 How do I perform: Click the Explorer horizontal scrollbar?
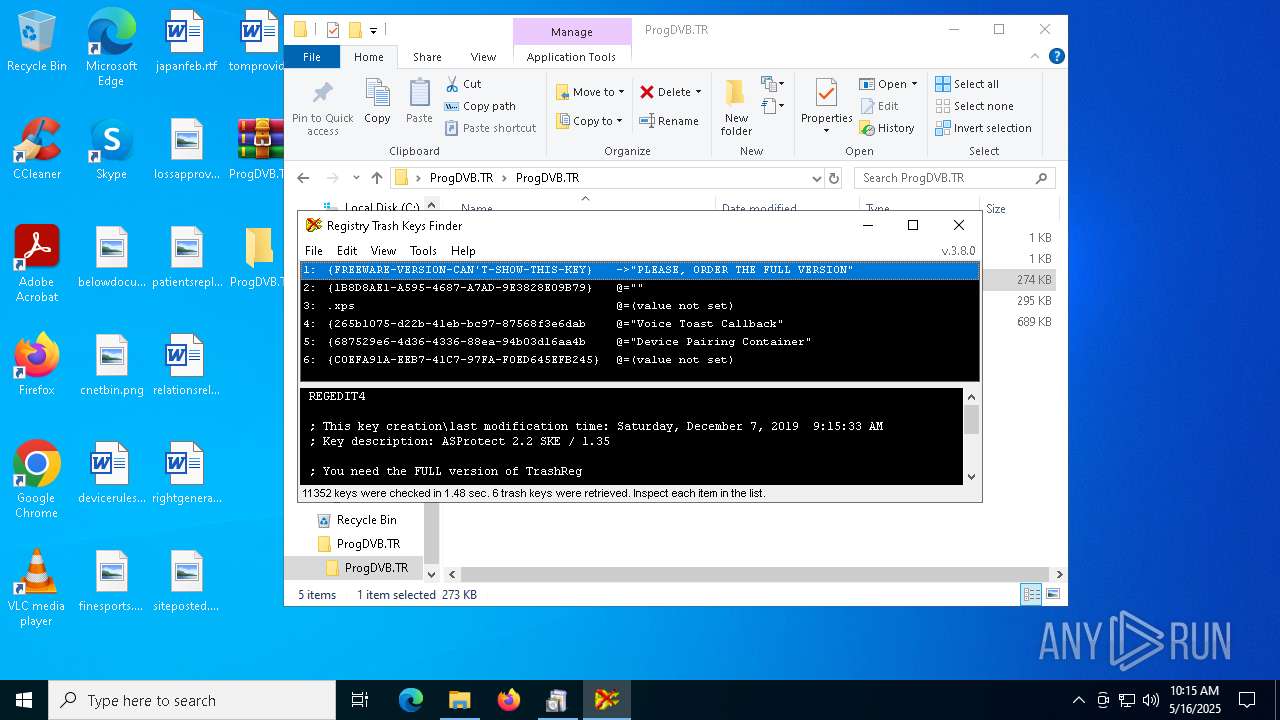755,575
